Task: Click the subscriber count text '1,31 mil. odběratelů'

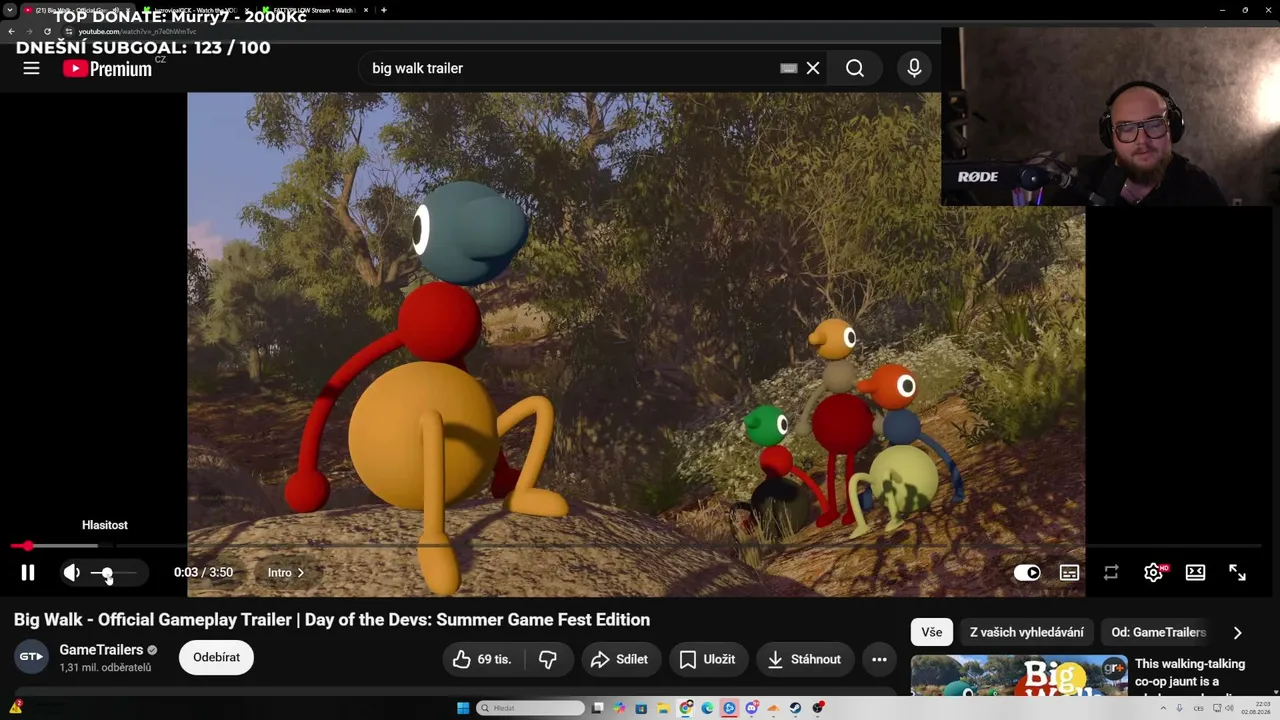Action: [105, 668]
